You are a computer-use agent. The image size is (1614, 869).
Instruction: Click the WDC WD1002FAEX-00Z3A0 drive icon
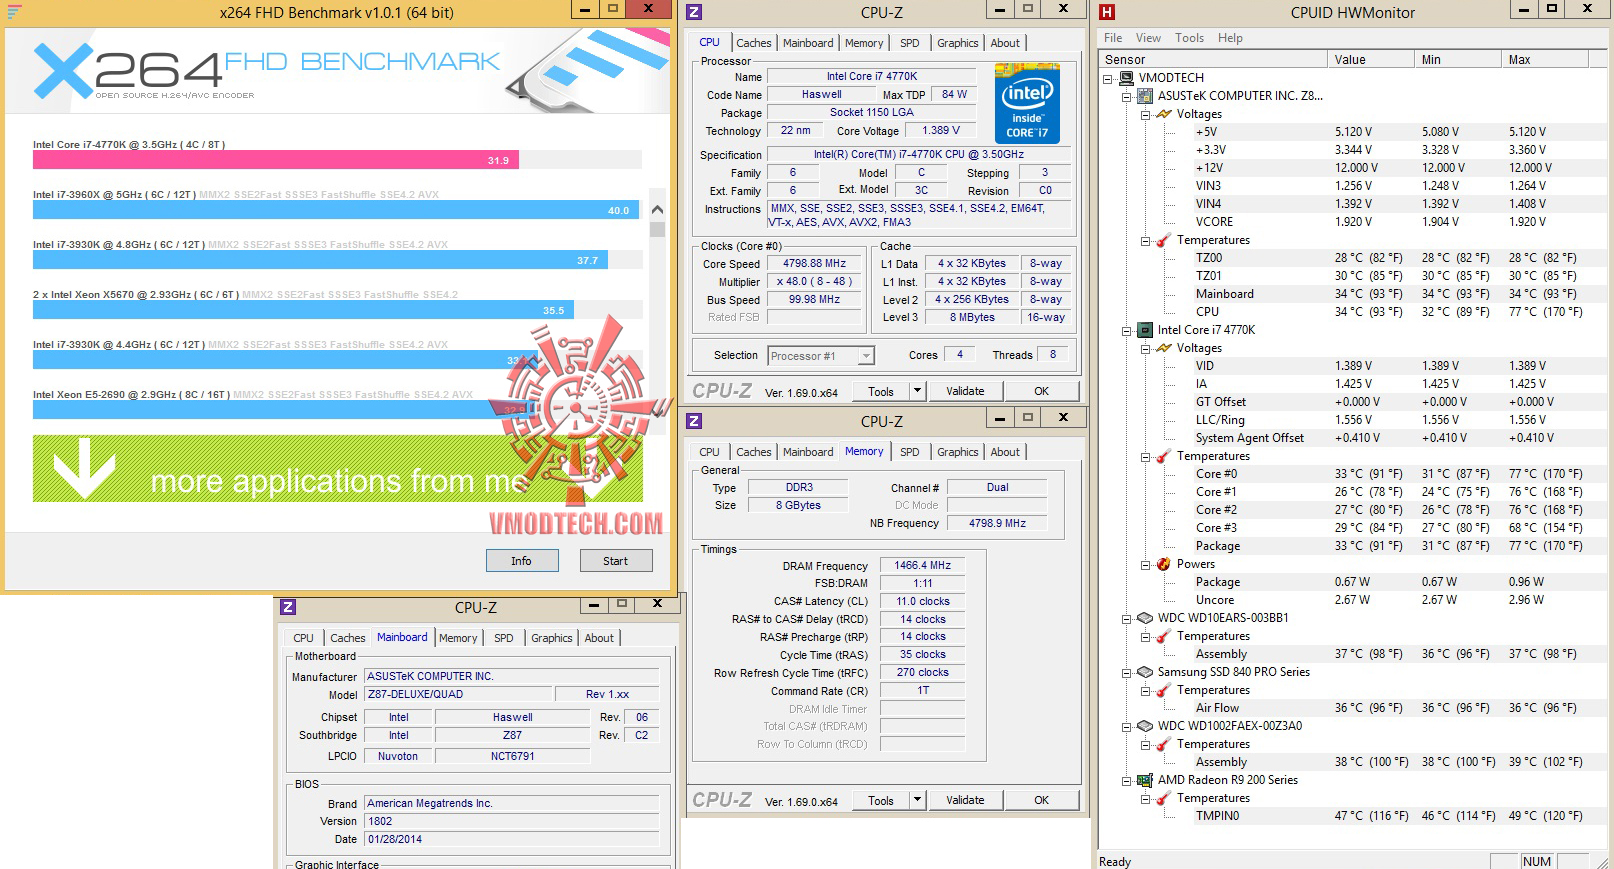point(1146,726)
